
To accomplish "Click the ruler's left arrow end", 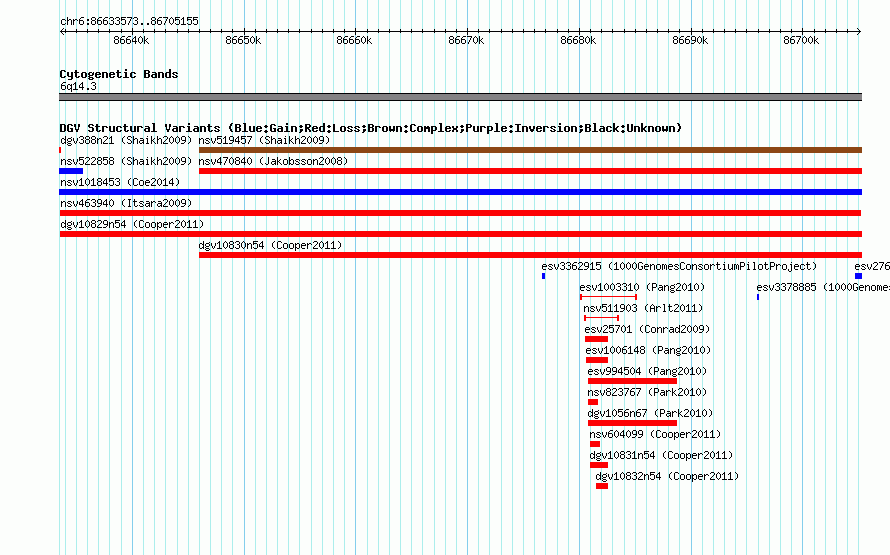I will pos(62,31).
